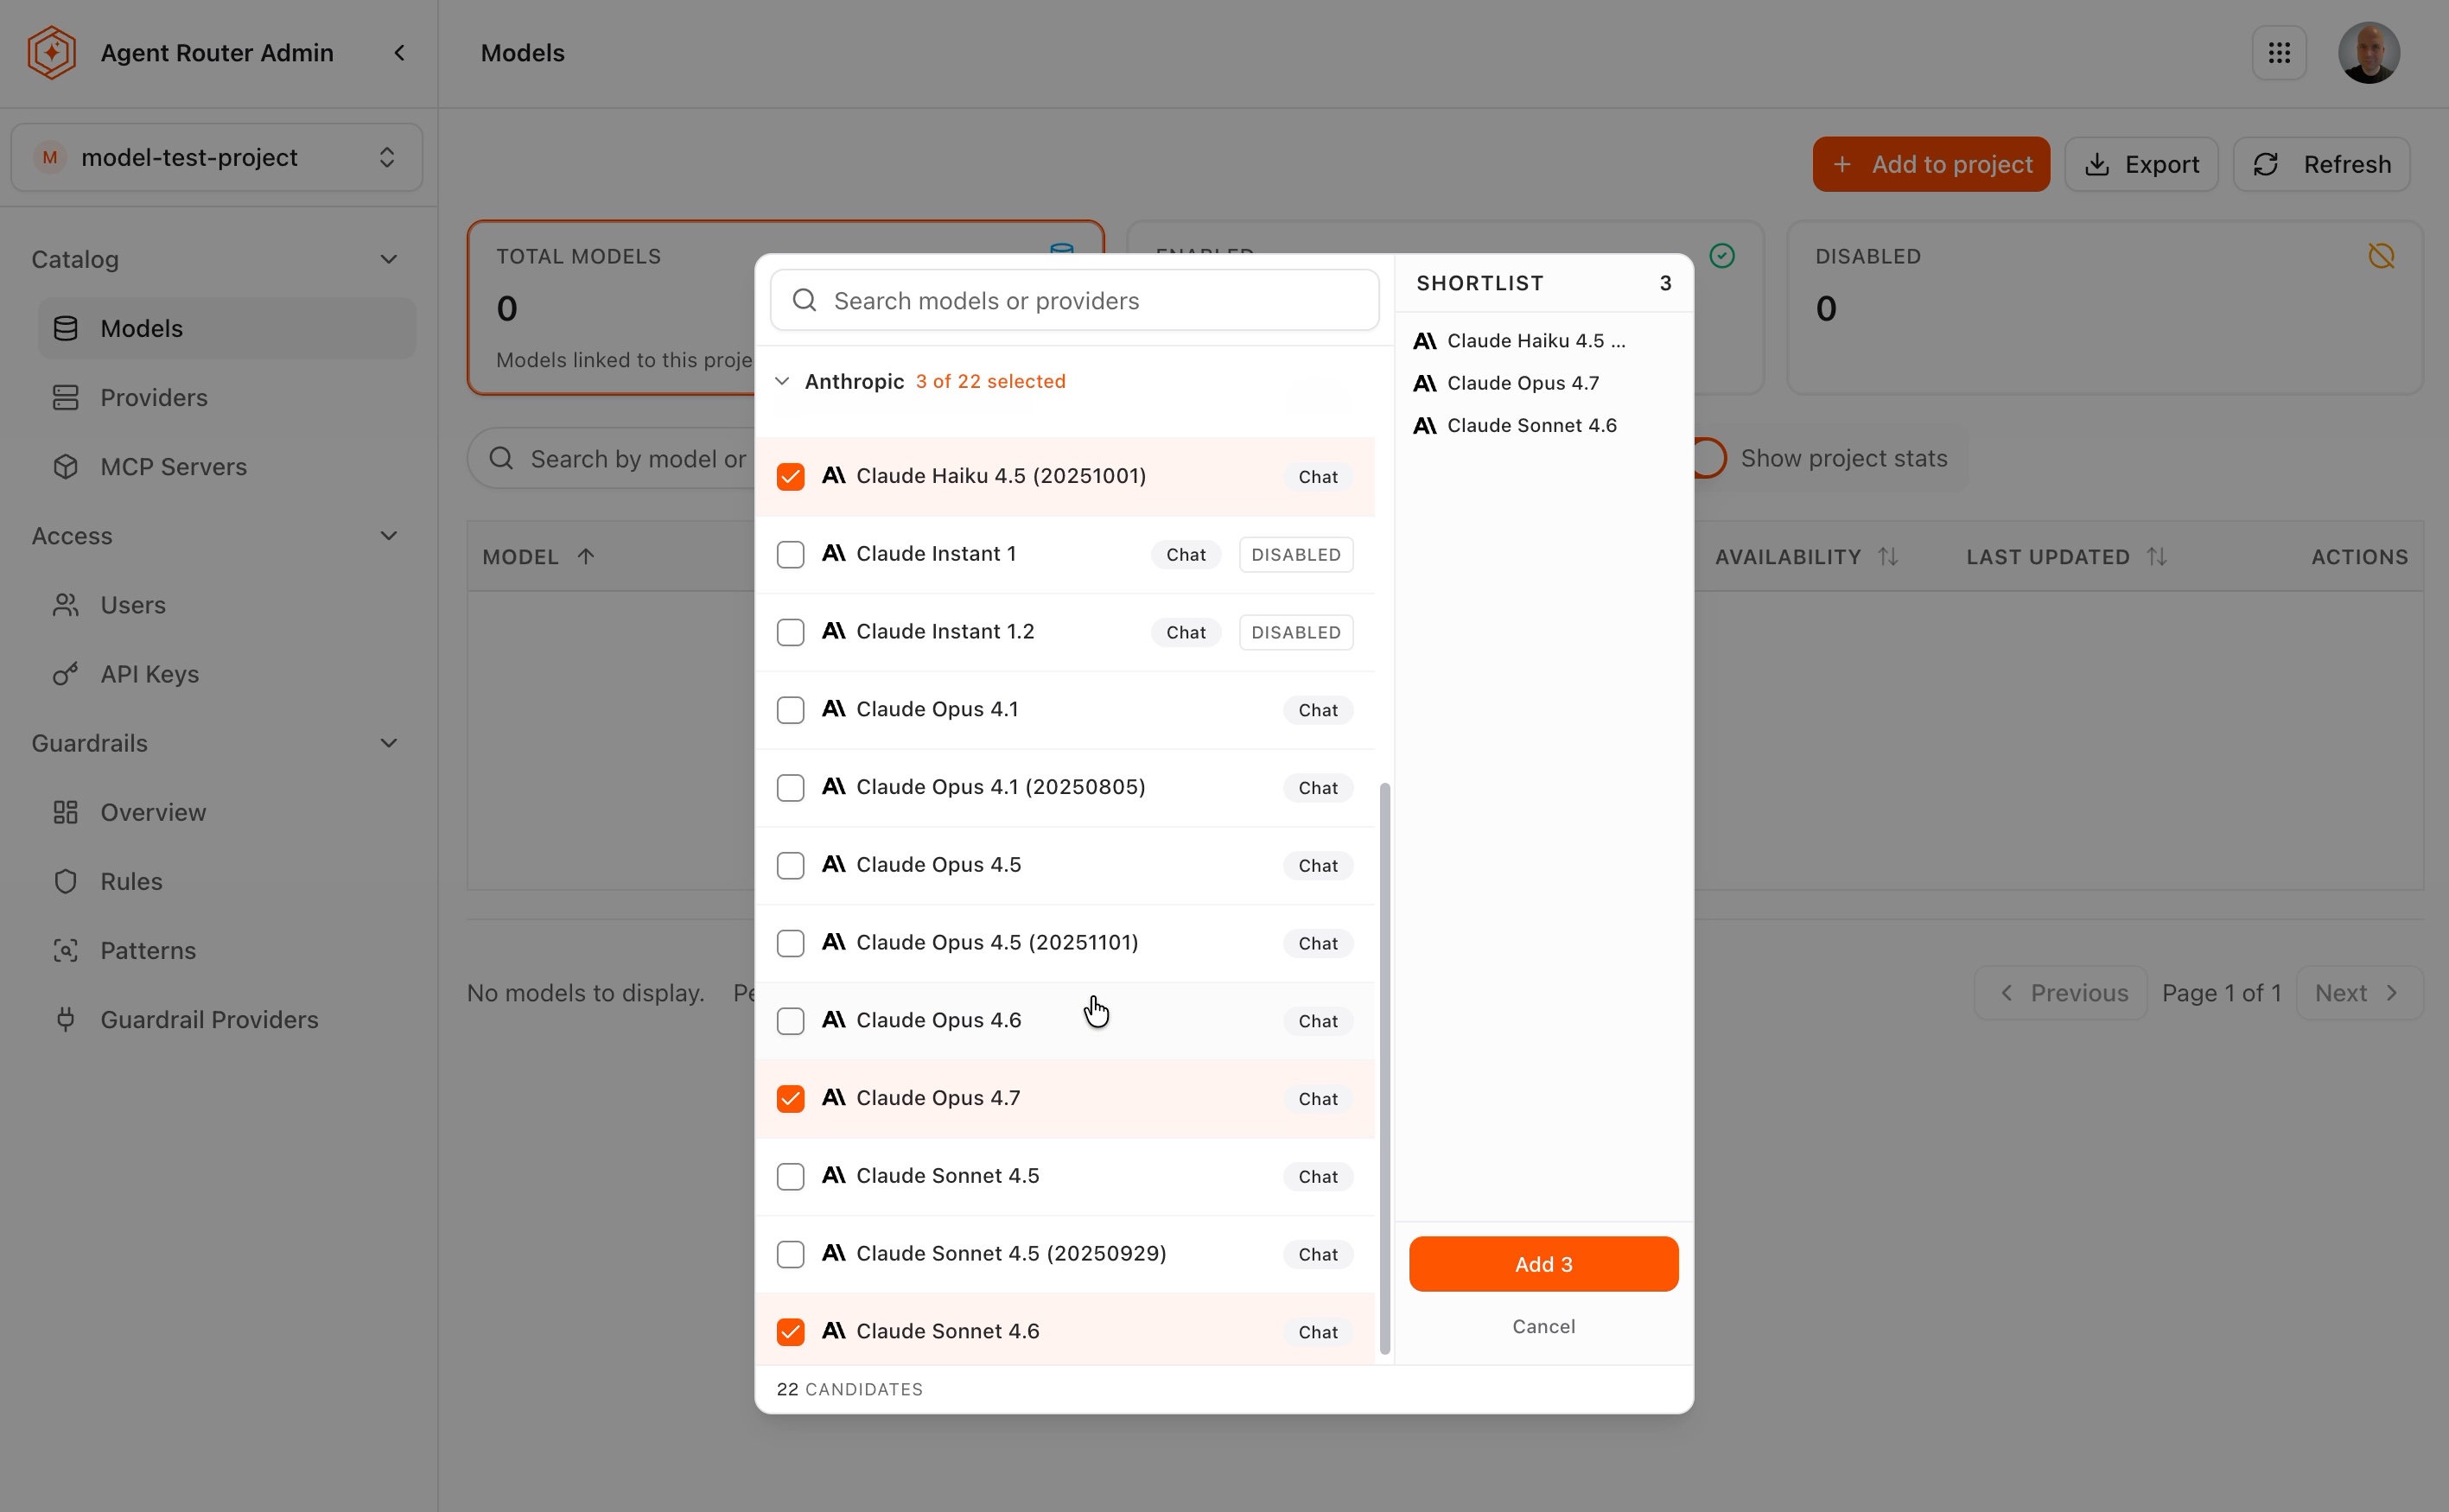Screen dimensions: 2449x1512
Task: Uncheck Claude Haiku 4.5 (20251001) checkbox
Action: pos(790,476)
